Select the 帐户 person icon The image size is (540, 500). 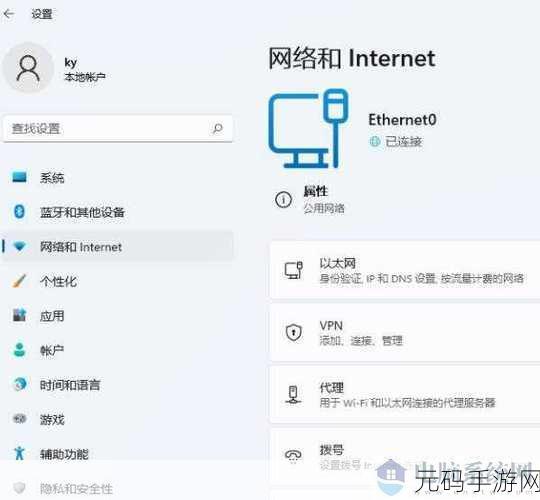coord(19,350)
